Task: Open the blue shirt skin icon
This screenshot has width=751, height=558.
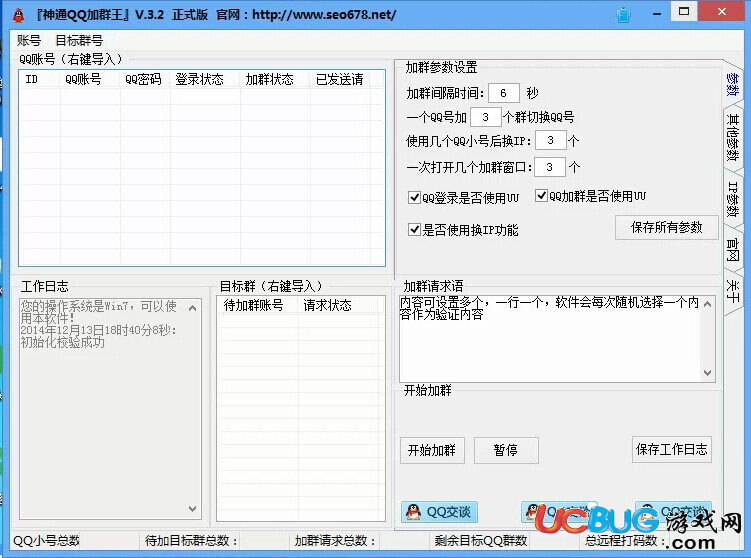Action: tap(623, 15)
